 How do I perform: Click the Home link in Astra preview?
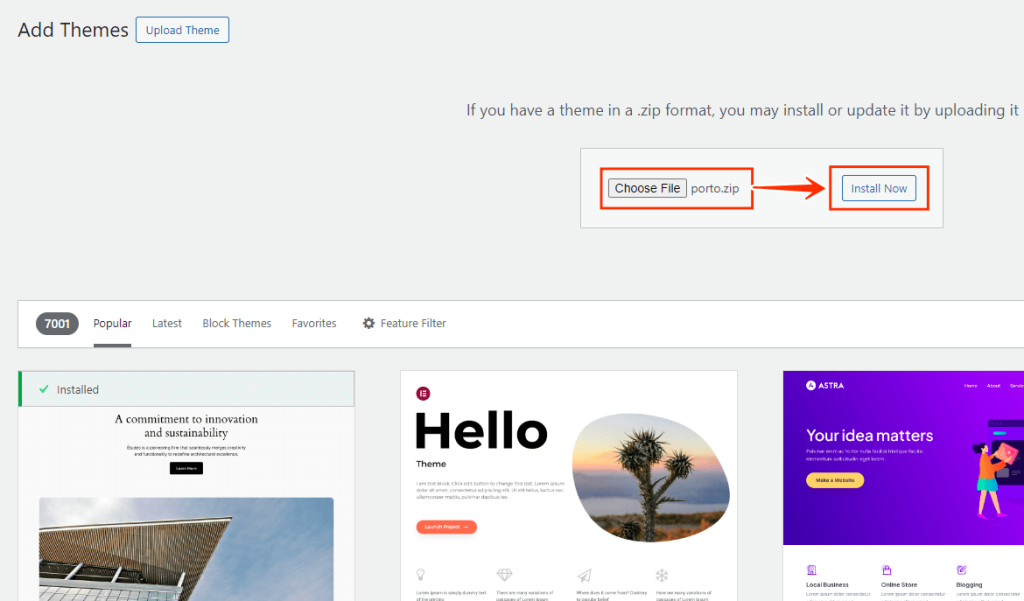(x=970, y=385)
